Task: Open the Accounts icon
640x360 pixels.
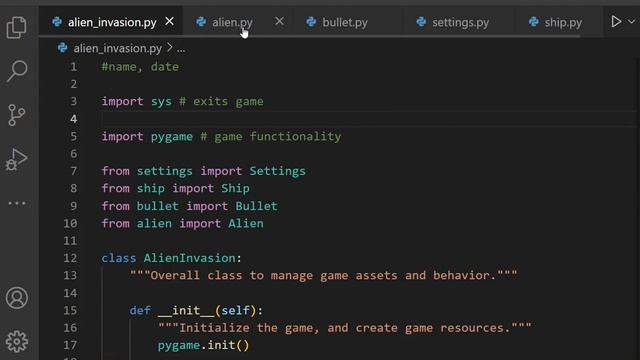Action: (17, 298)
